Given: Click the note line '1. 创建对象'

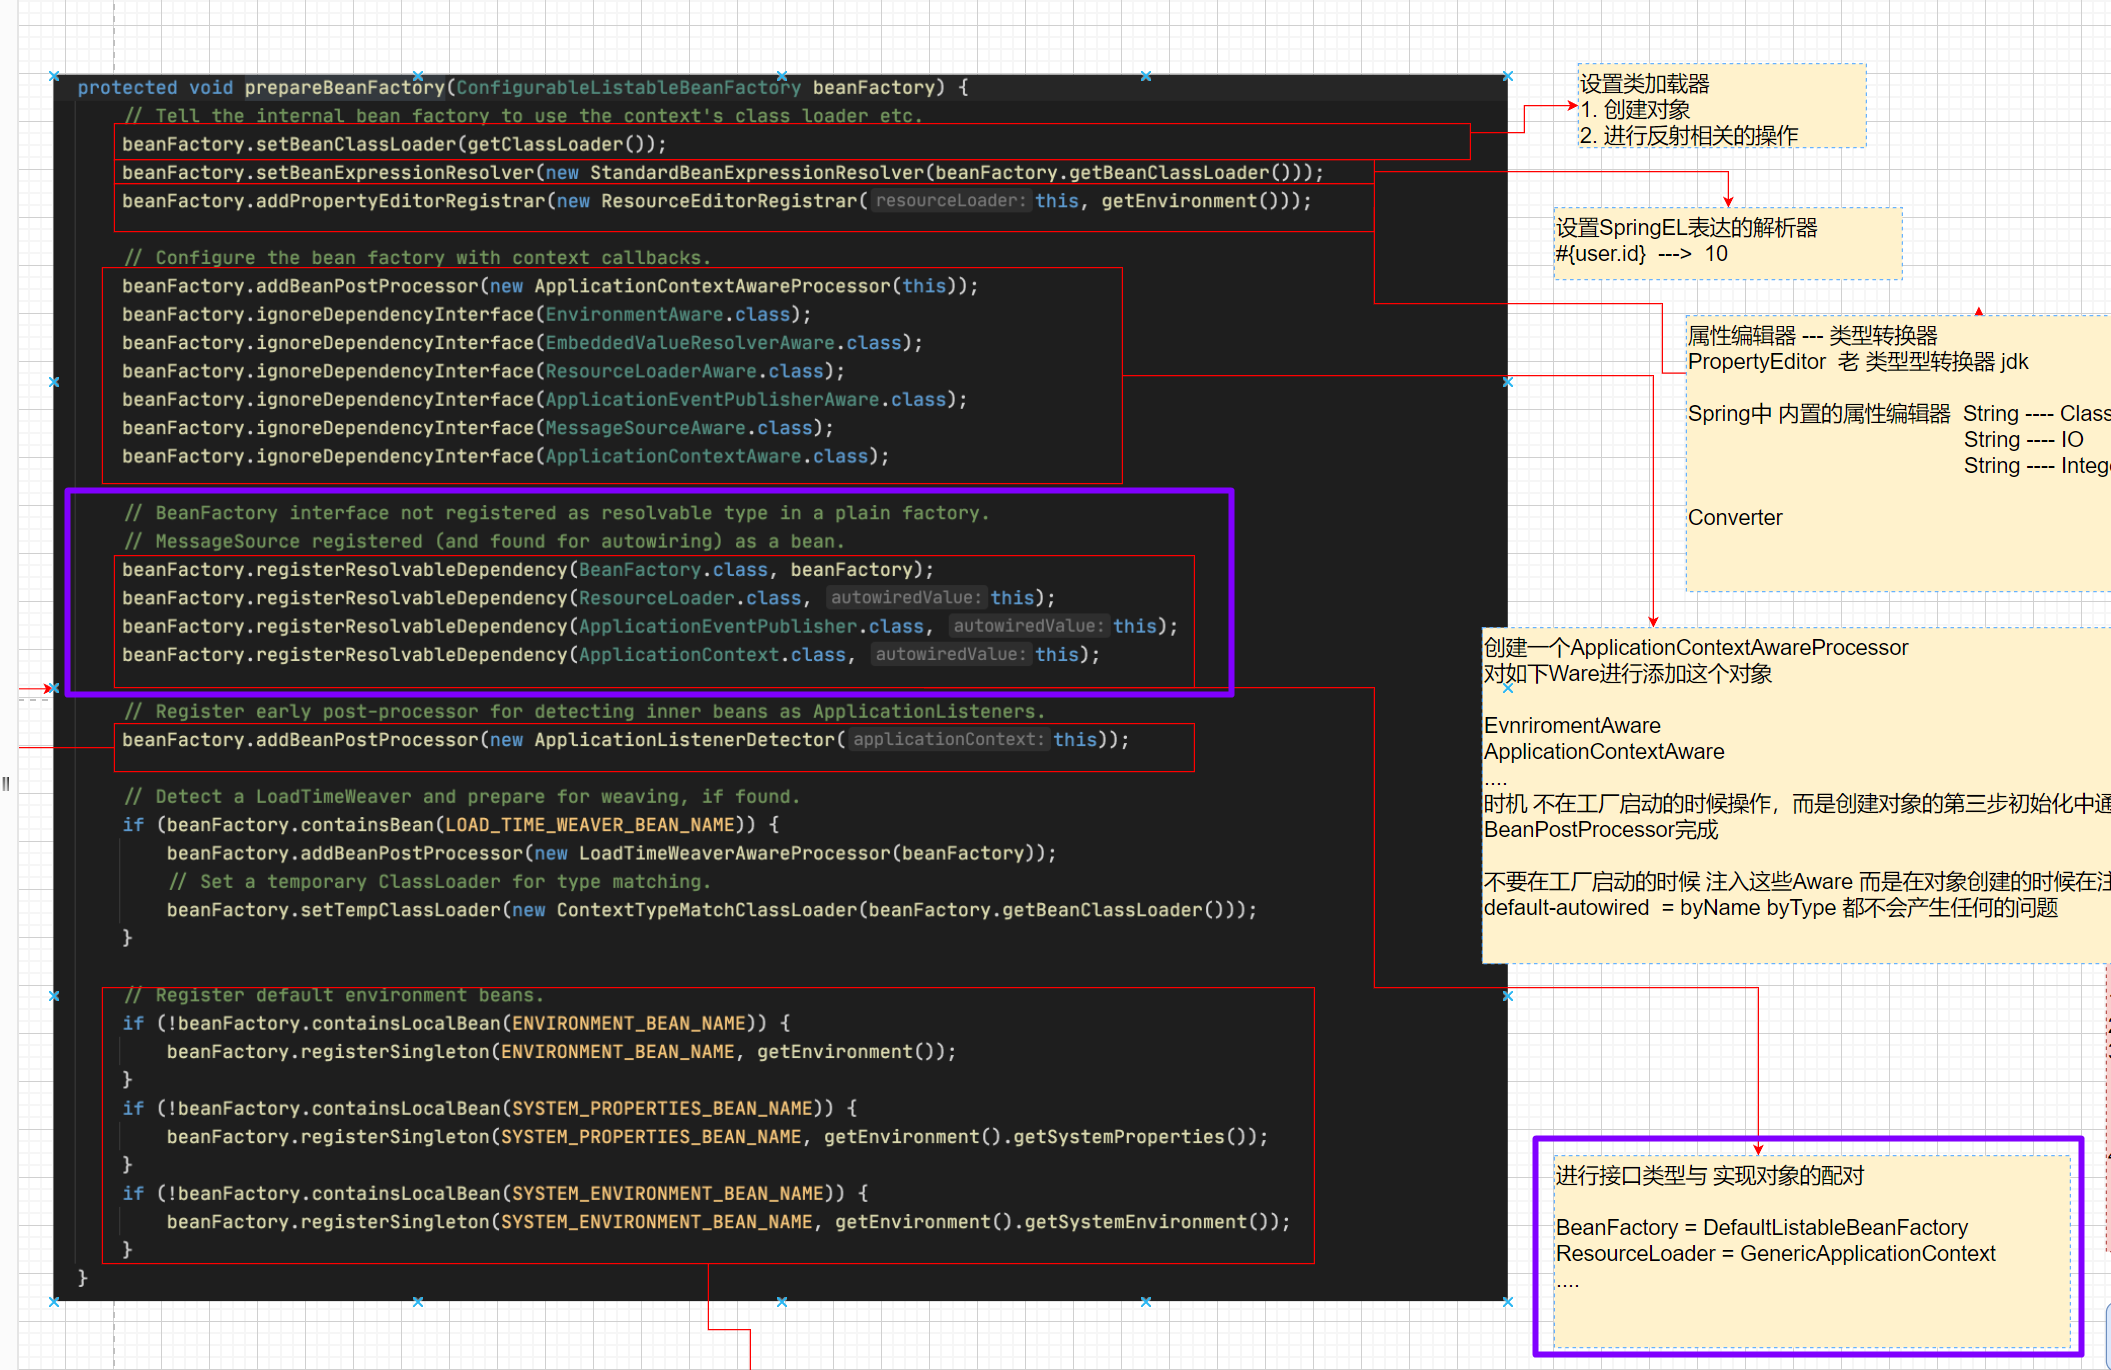Looking at the screenshot, I should [1635, 110].
